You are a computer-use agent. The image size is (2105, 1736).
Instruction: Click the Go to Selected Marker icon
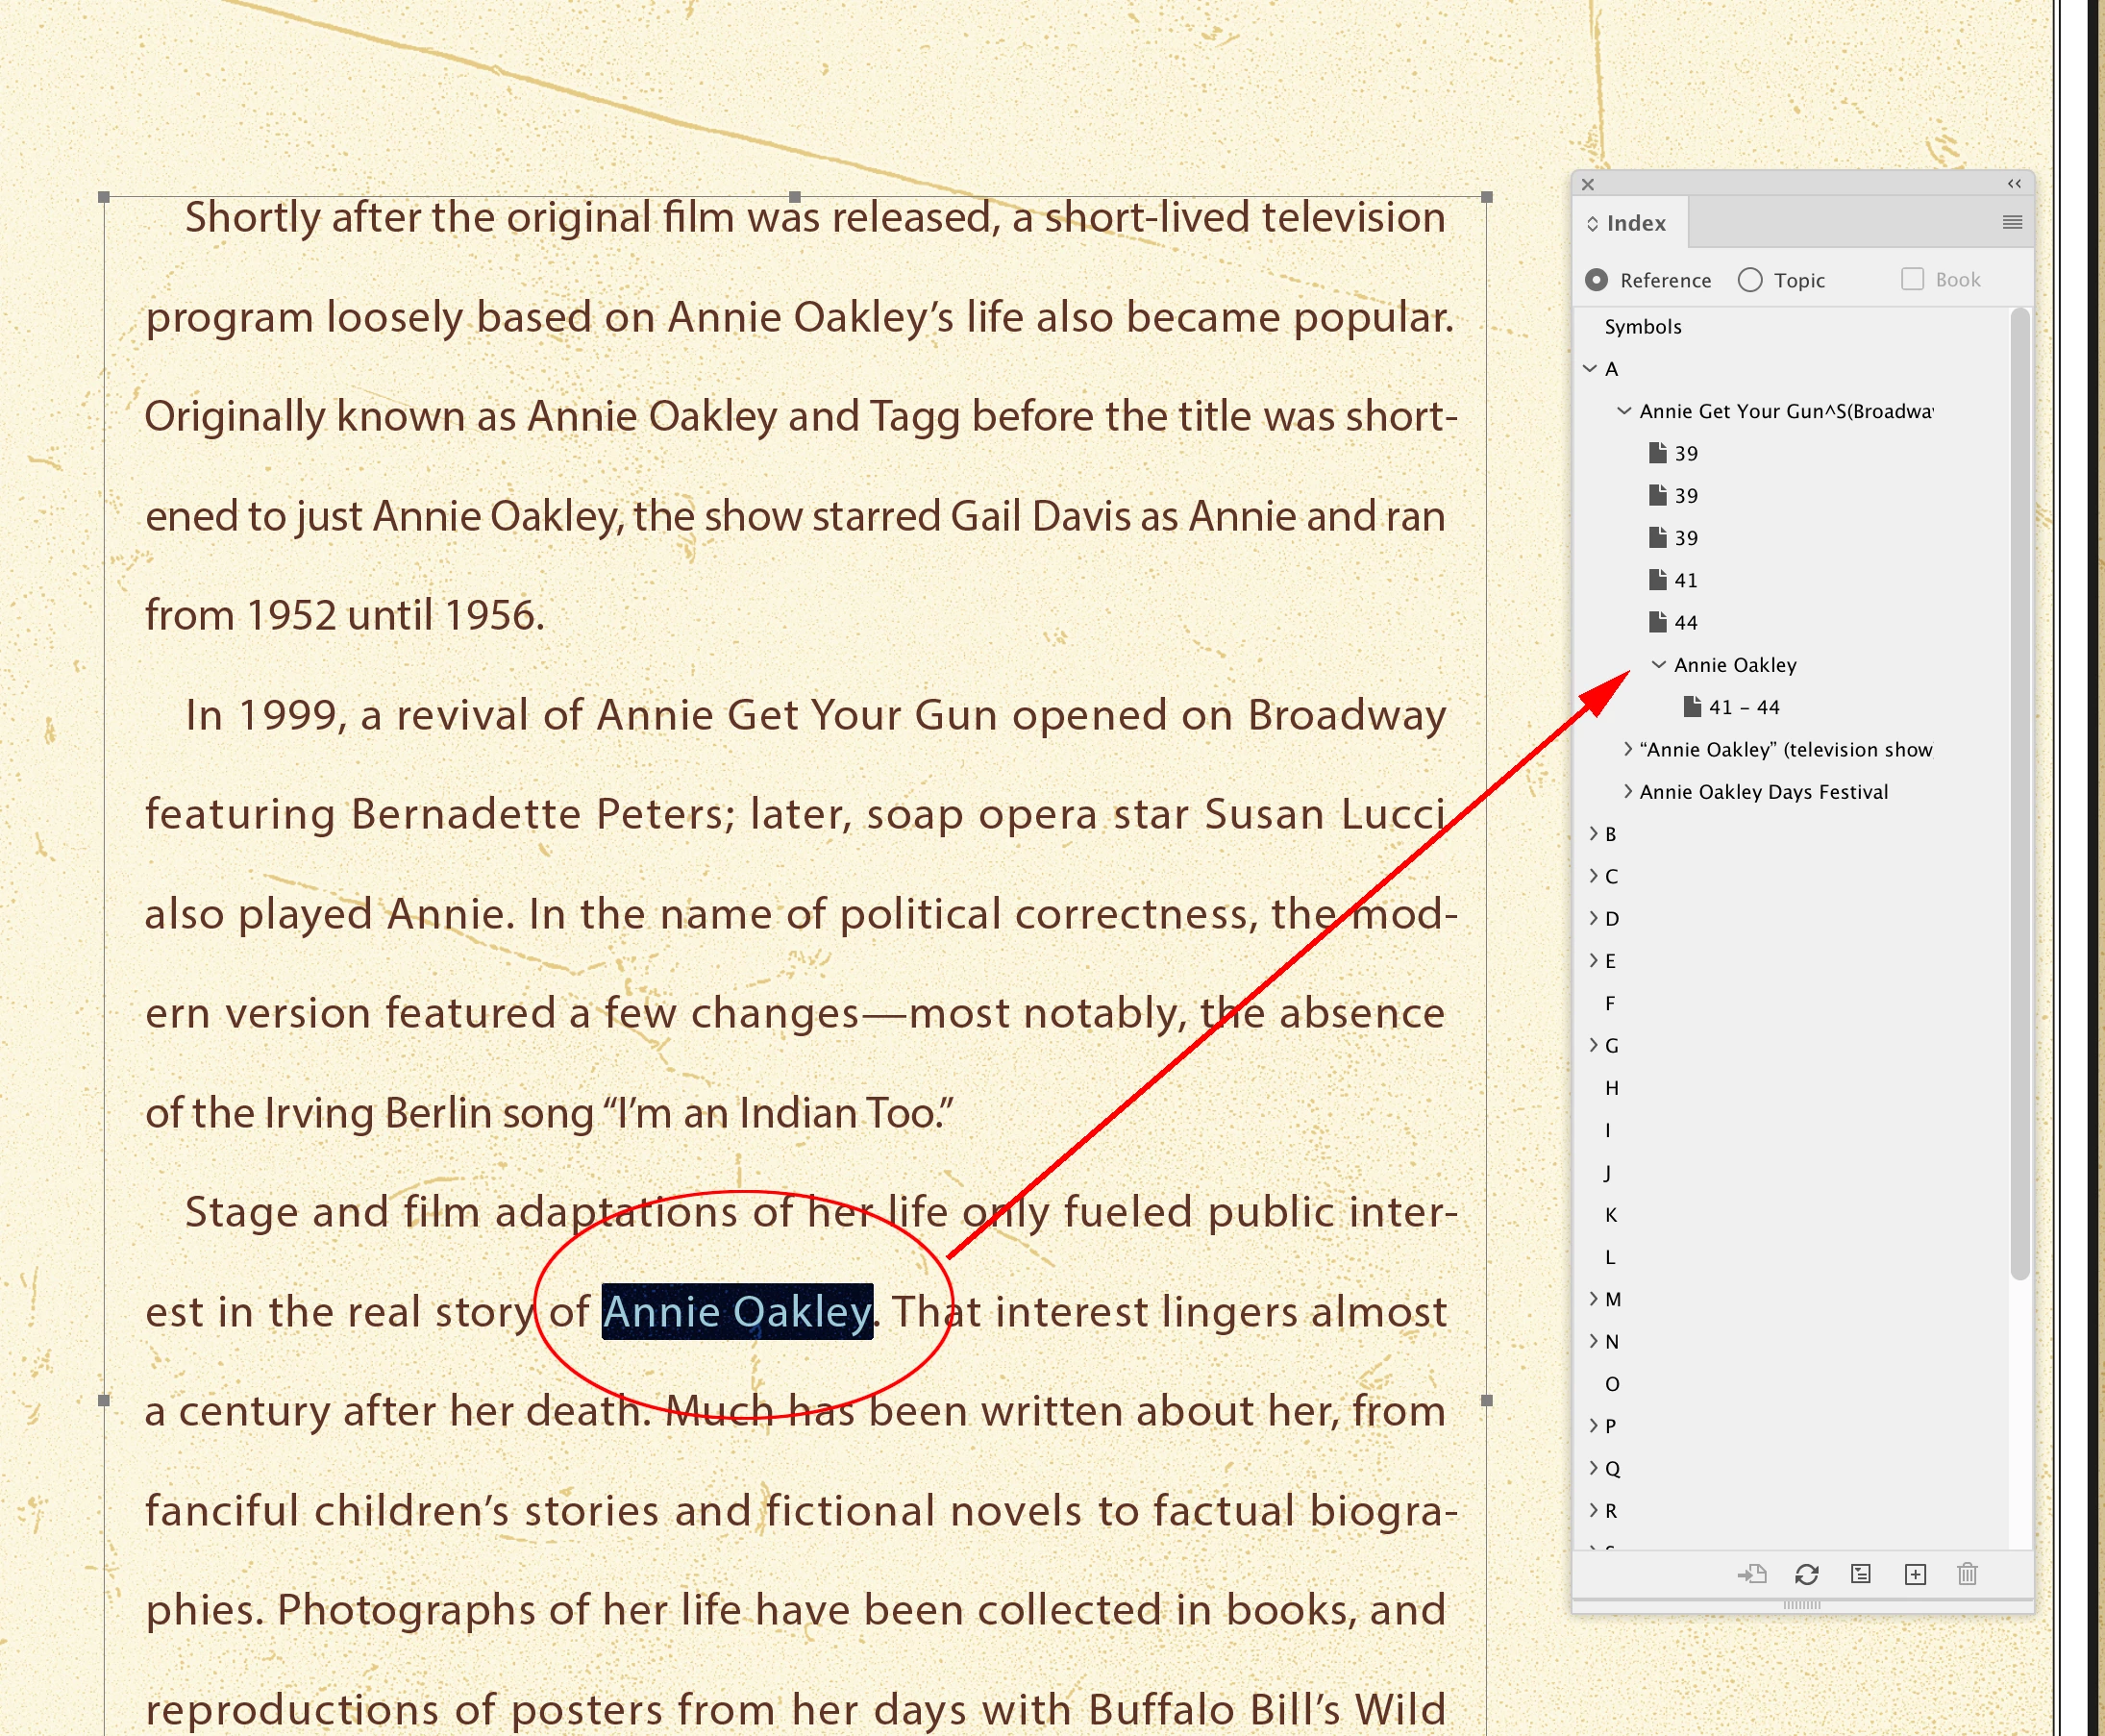(x=1751, y=1574)
